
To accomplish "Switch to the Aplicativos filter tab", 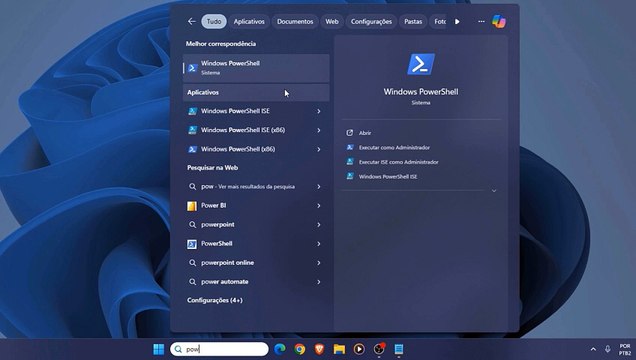I will tap(249, 21).
